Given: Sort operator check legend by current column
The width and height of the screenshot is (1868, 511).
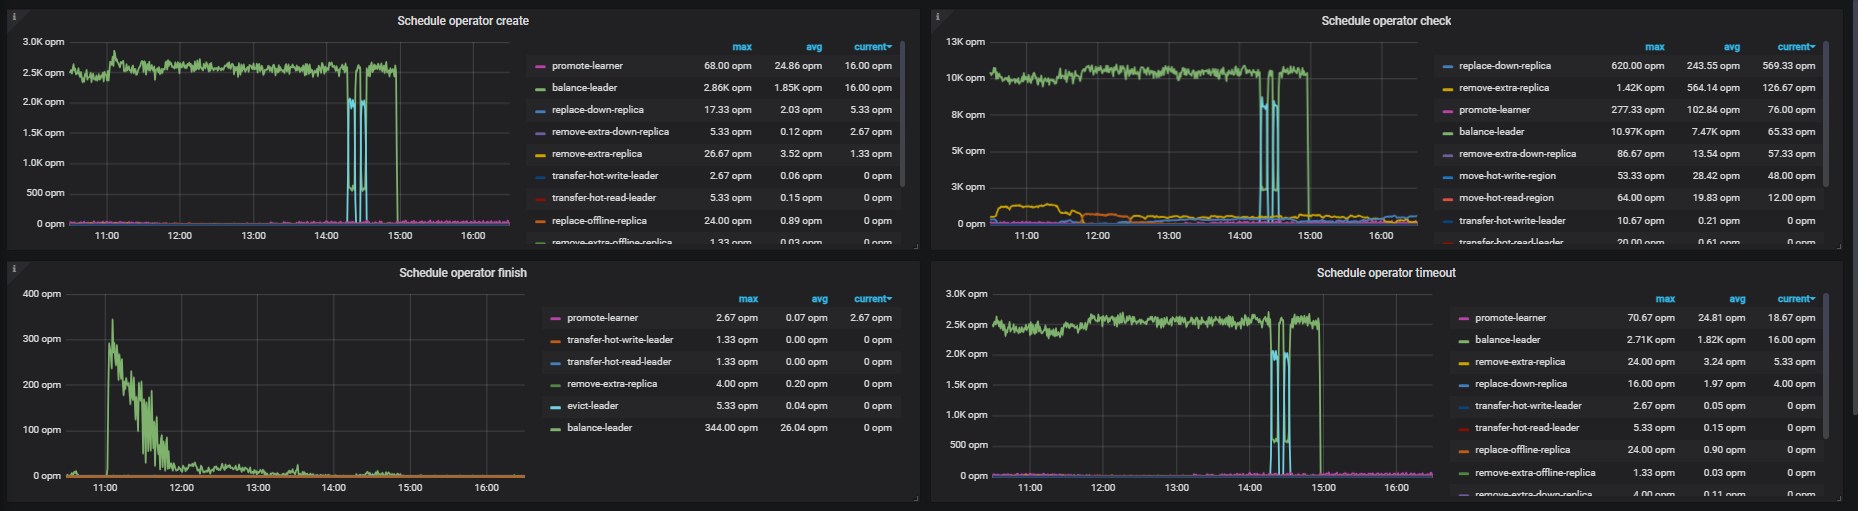Looking at the screenshot, I should [x=1795, y=47].
